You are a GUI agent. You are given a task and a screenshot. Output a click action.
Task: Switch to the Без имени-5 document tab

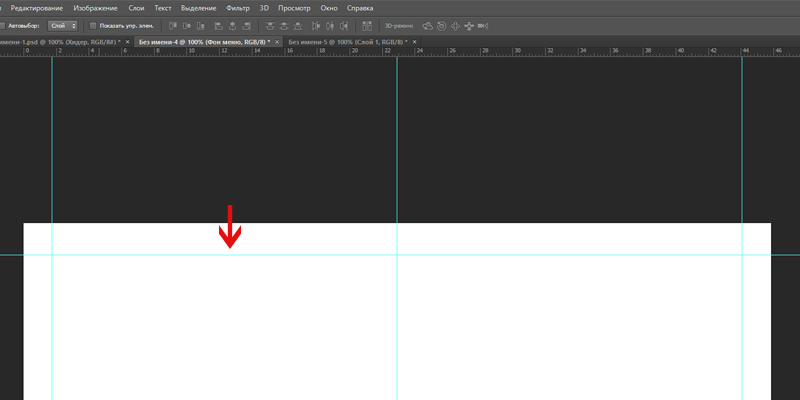click(346, 42)
